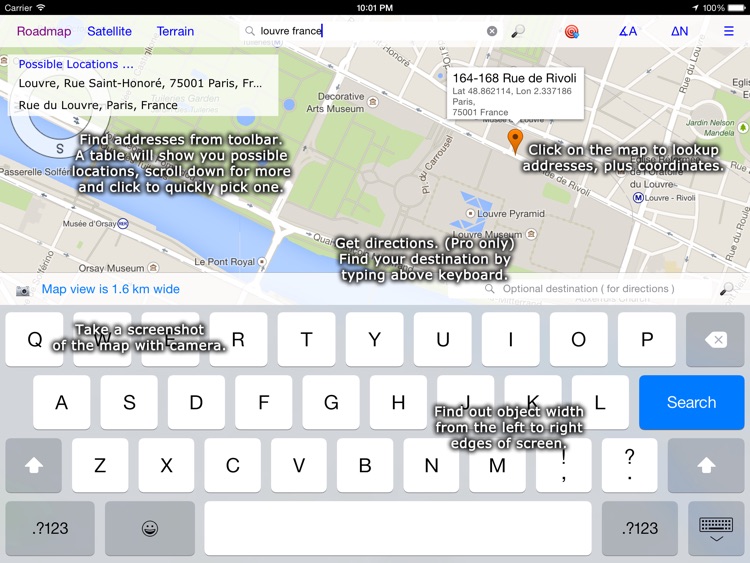Tap the right Shift key
The height and width of the screenshot is (563, 750).
click(706, 465)
